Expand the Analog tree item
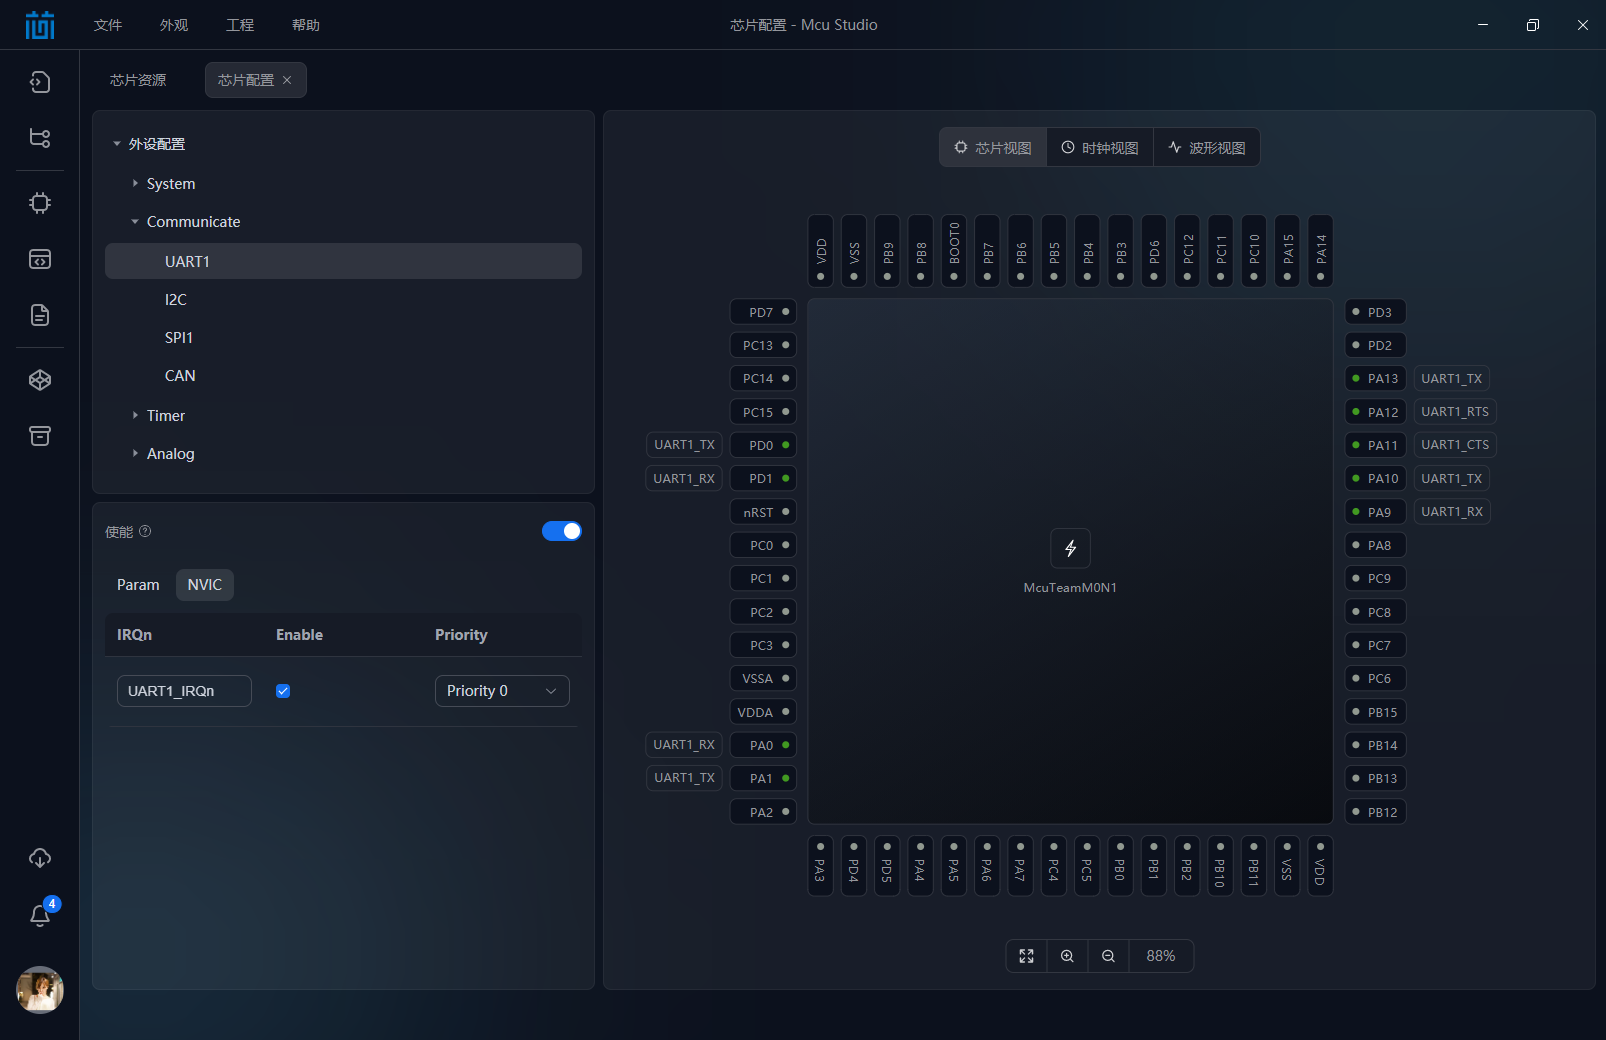1606x1040 pixels. 137,453
